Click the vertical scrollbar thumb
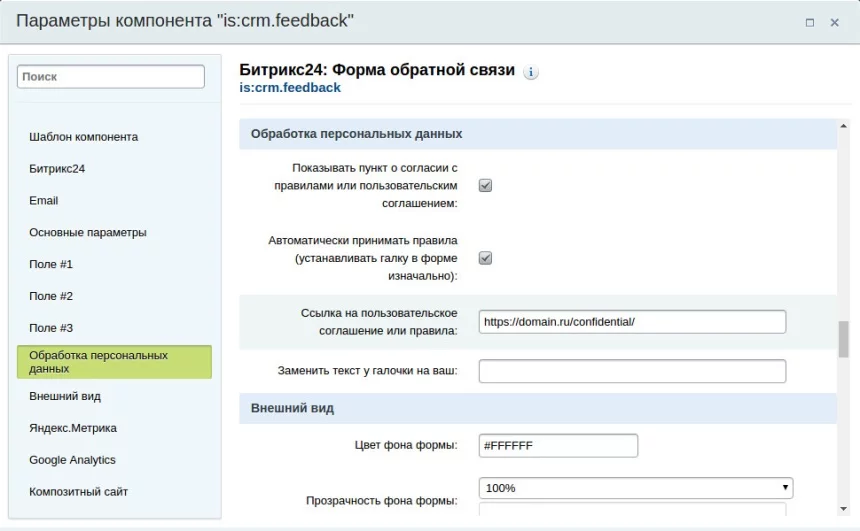The width and height of the screenshot is (860, 531). point(844,340)
